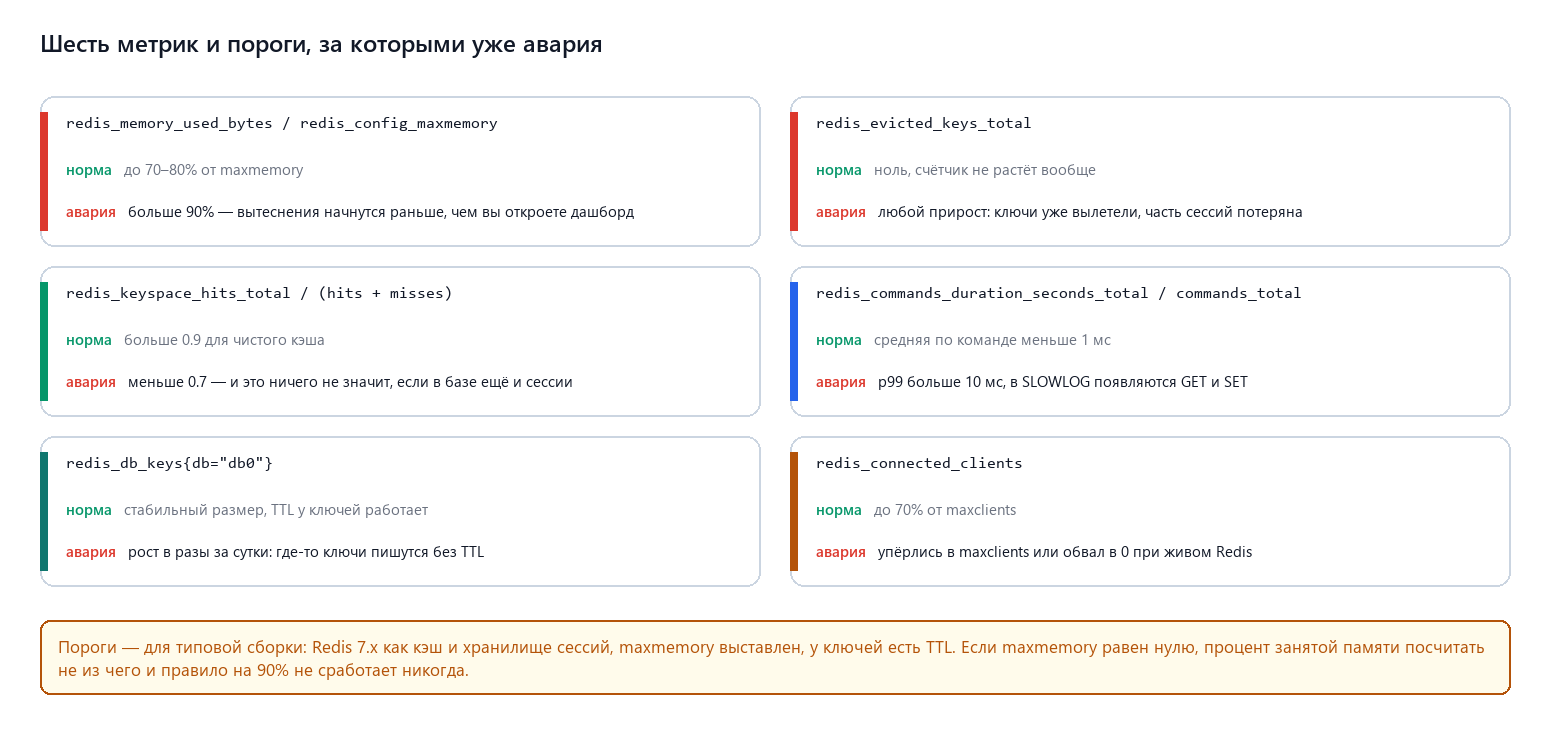This screenshot has height=734, width=1550.
Task: Select metric name redis_memory_used_bytes / redis_config_maxmemory
Action: (x=282, y=123)
